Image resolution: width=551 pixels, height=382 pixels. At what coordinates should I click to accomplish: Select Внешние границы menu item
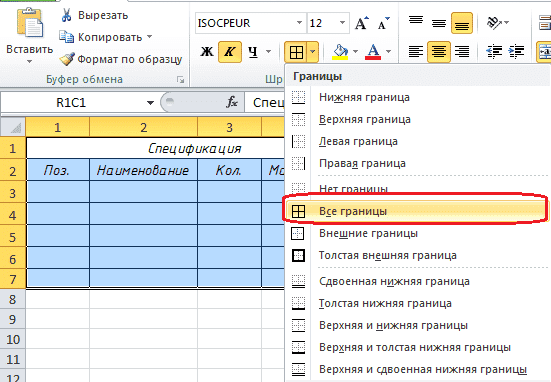coord(417,233)
